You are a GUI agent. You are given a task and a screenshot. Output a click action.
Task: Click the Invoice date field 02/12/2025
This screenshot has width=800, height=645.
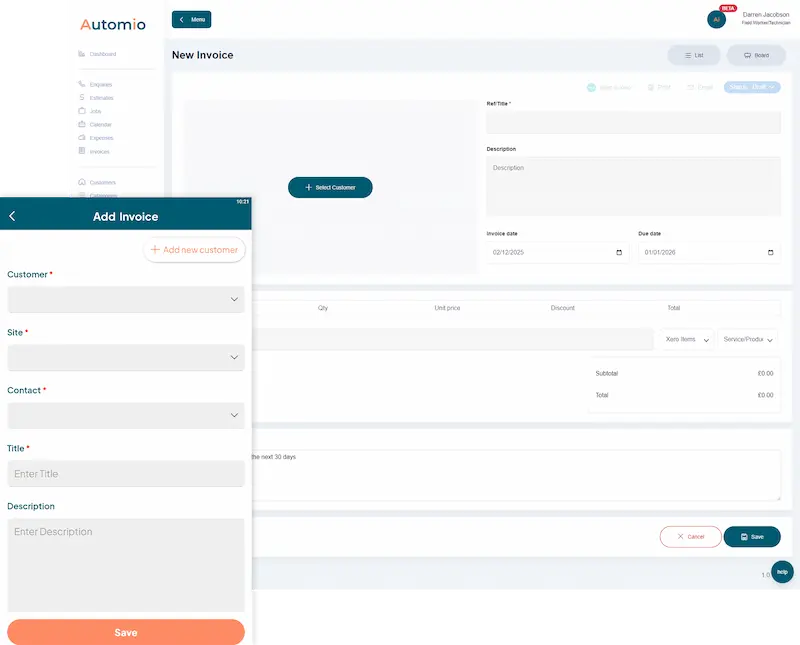pos(558,253)
